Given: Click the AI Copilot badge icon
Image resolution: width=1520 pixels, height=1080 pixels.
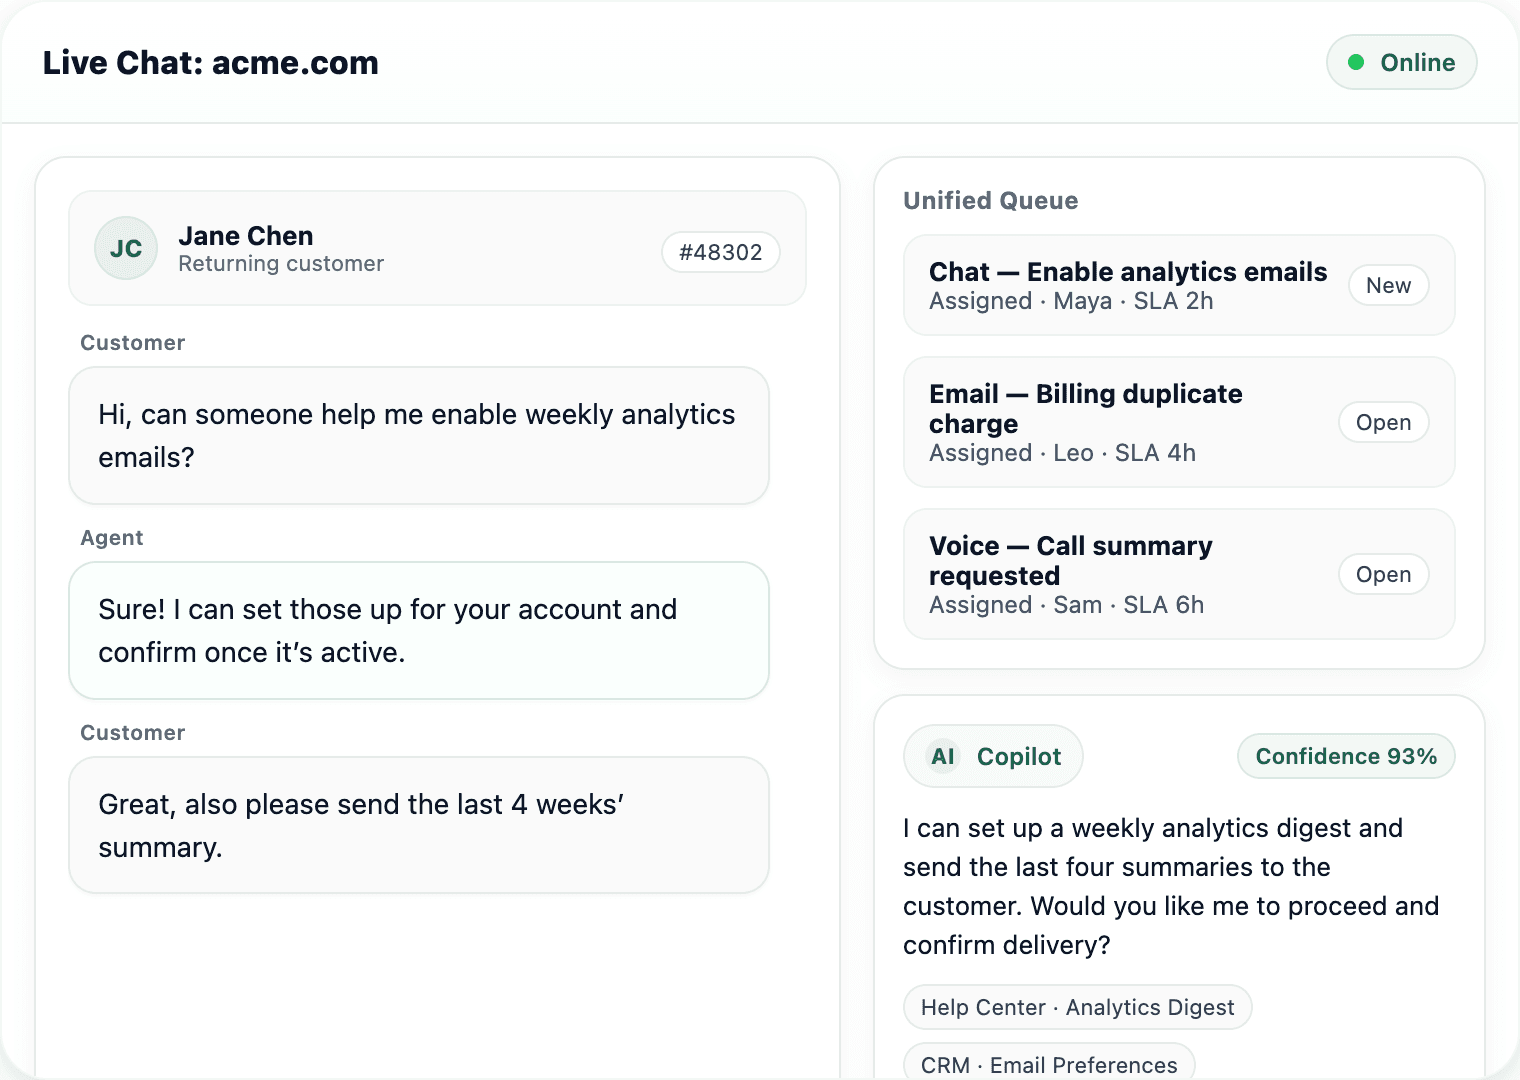Looking at the screenshot, I should click(x=941, y=756).
